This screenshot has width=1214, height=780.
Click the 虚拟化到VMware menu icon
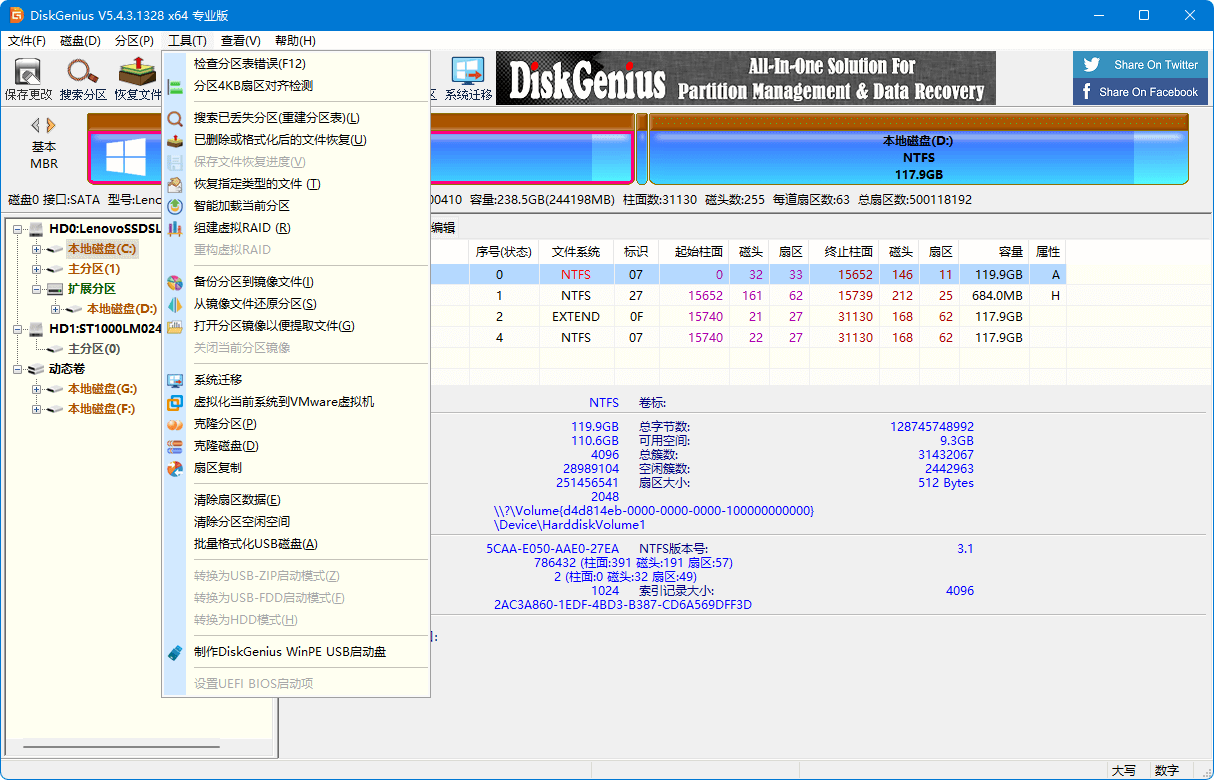click(x=175, y=402)
